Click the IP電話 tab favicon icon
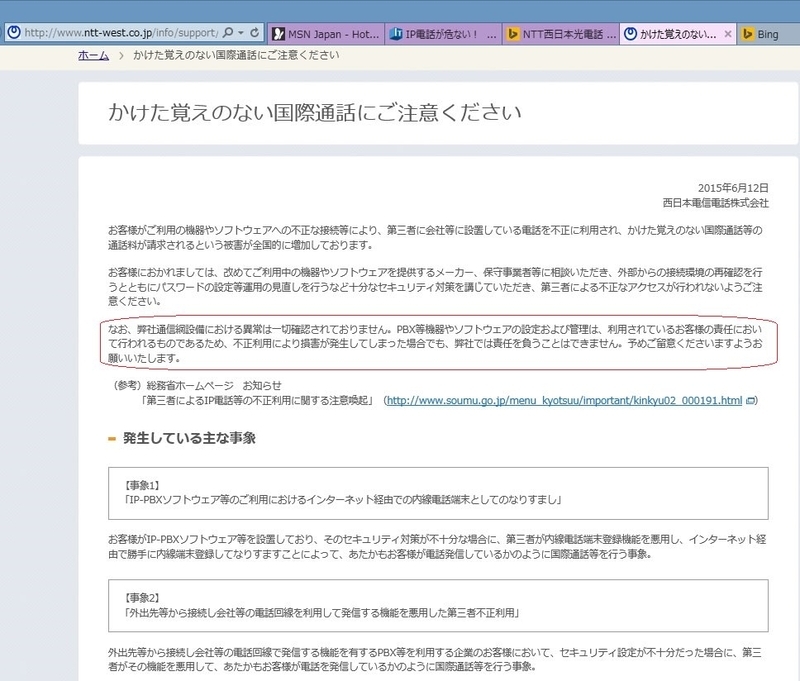 (396, 34)
